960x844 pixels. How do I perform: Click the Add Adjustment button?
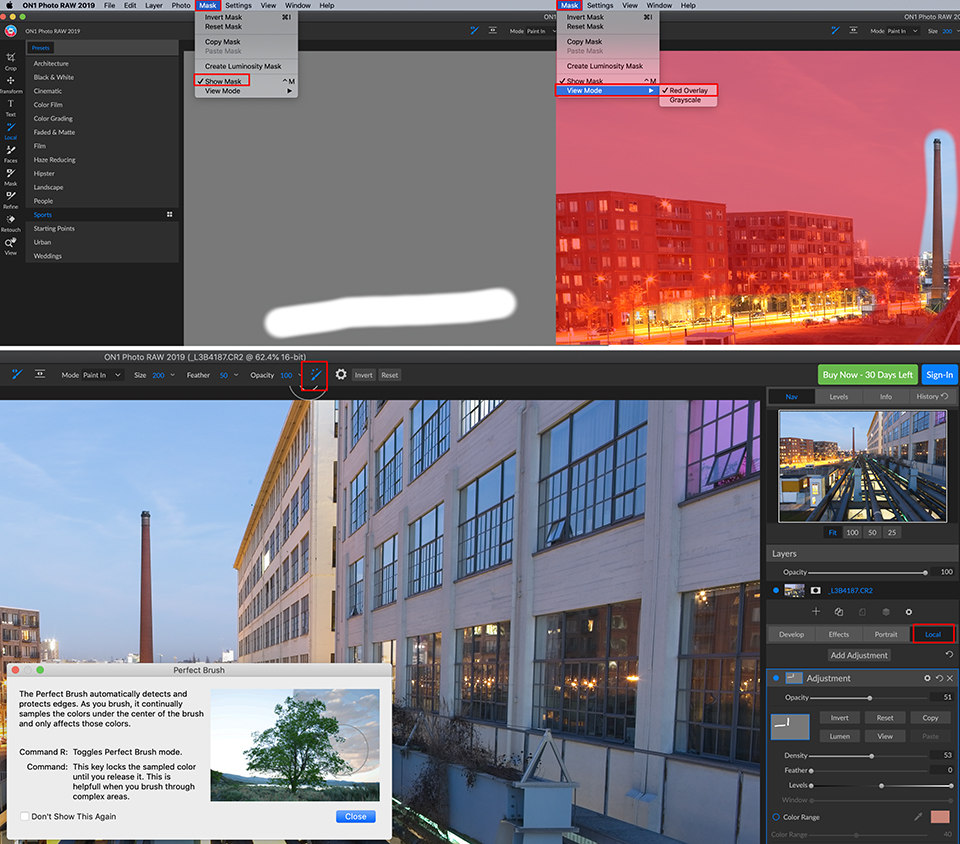(x=859, y=655)
